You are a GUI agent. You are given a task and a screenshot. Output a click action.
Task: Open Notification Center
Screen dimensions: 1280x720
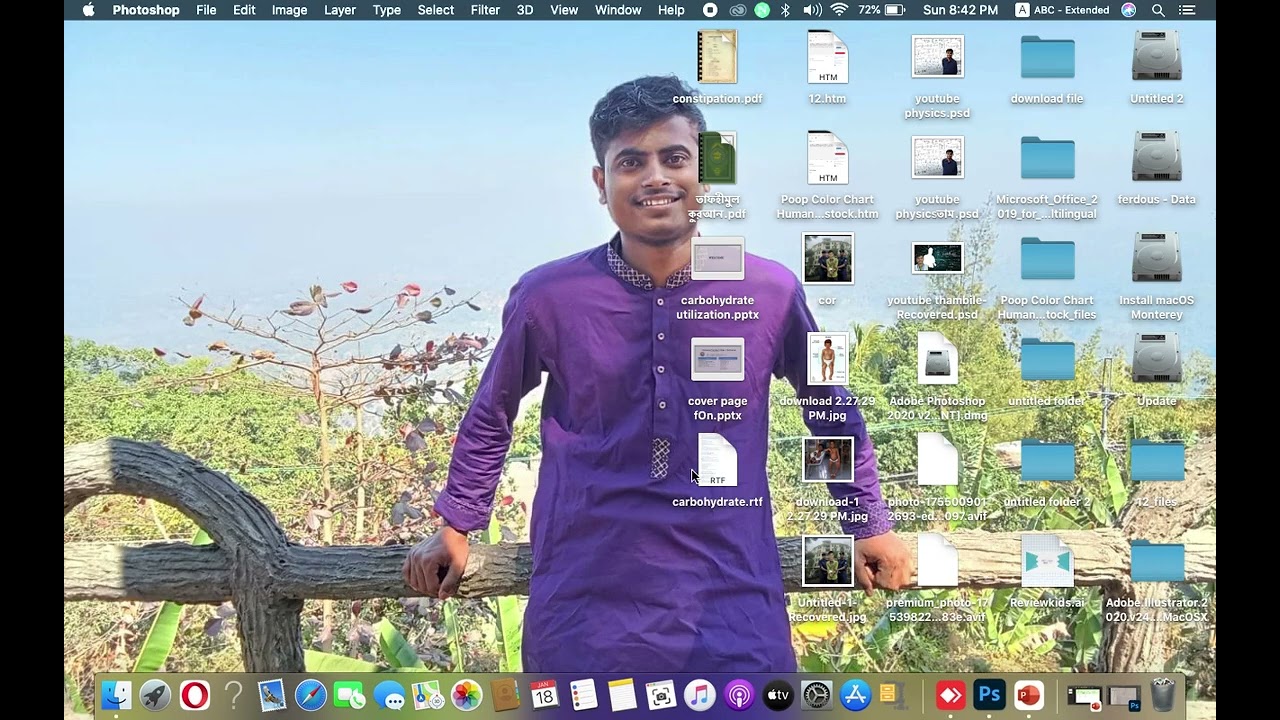(x=1187, y=10)
